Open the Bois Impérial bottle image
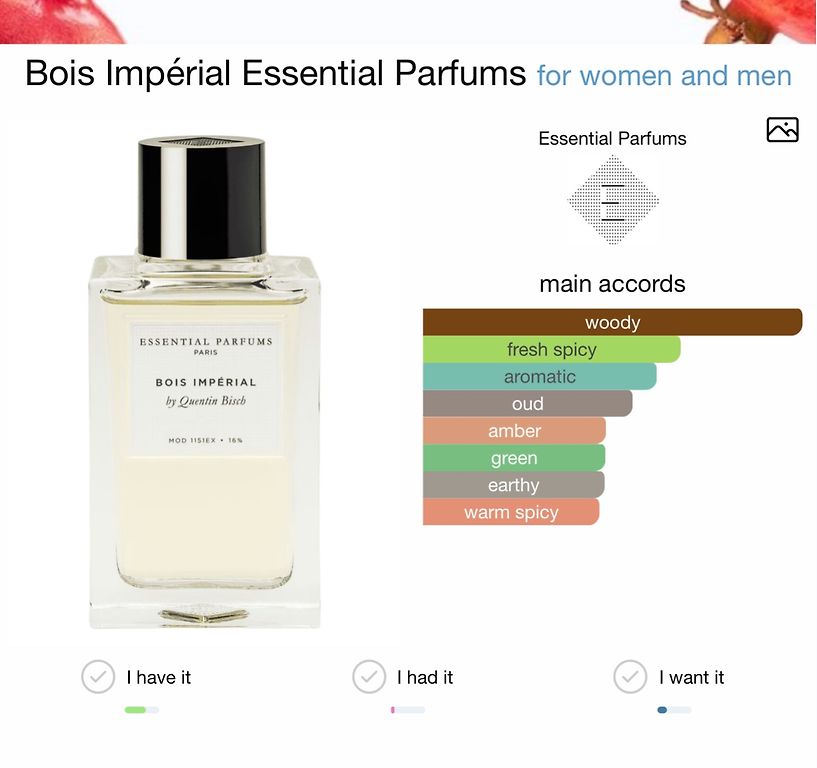Screen dimensions: 817x768 tap(204, 382)
